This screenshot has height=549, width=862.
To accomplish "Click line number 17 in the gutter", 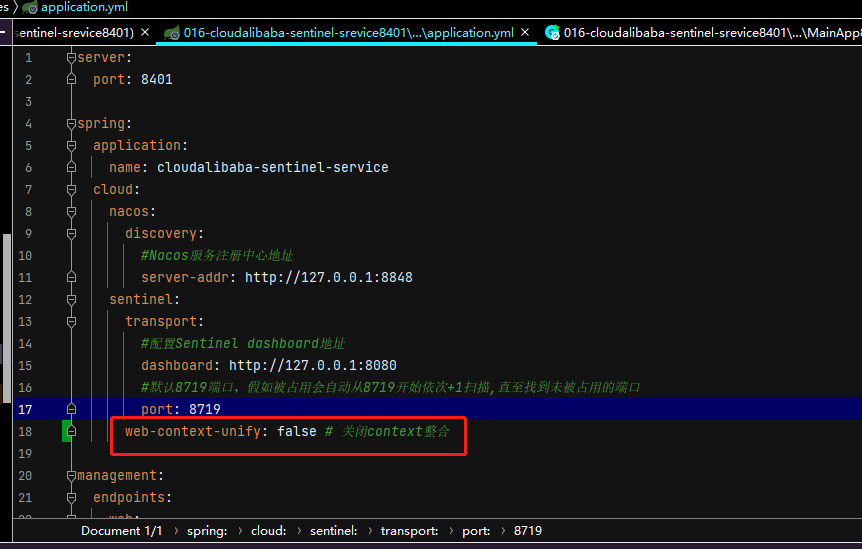I will pyautogui.click(x=25, y=409).
